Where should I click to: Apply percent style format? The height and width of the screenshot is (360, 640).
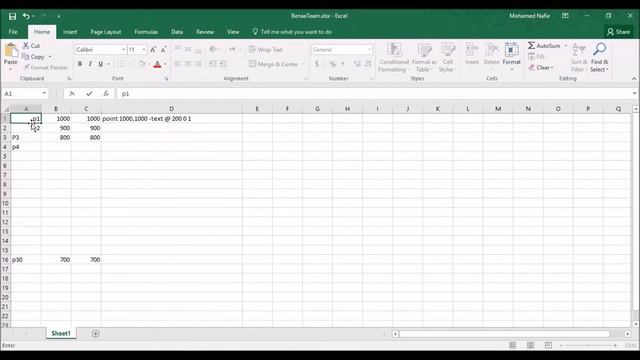pos(333,64)
